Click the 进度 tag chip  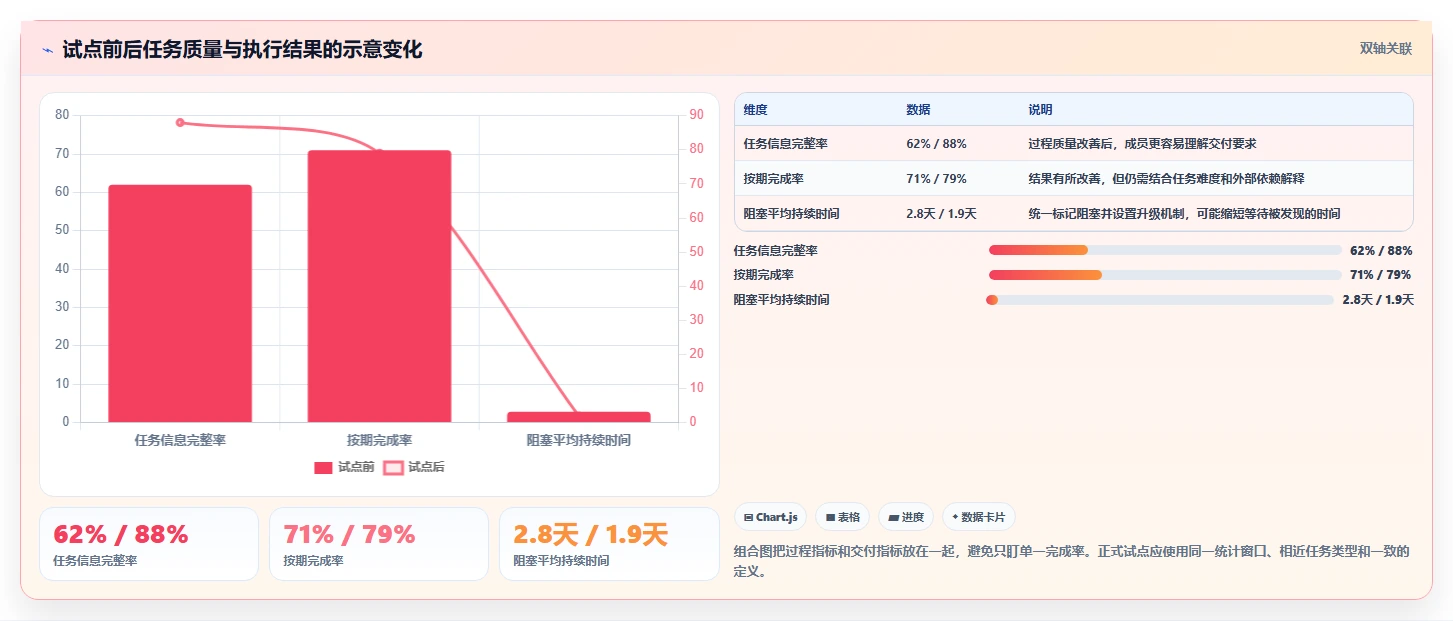[x=905, y=517]
